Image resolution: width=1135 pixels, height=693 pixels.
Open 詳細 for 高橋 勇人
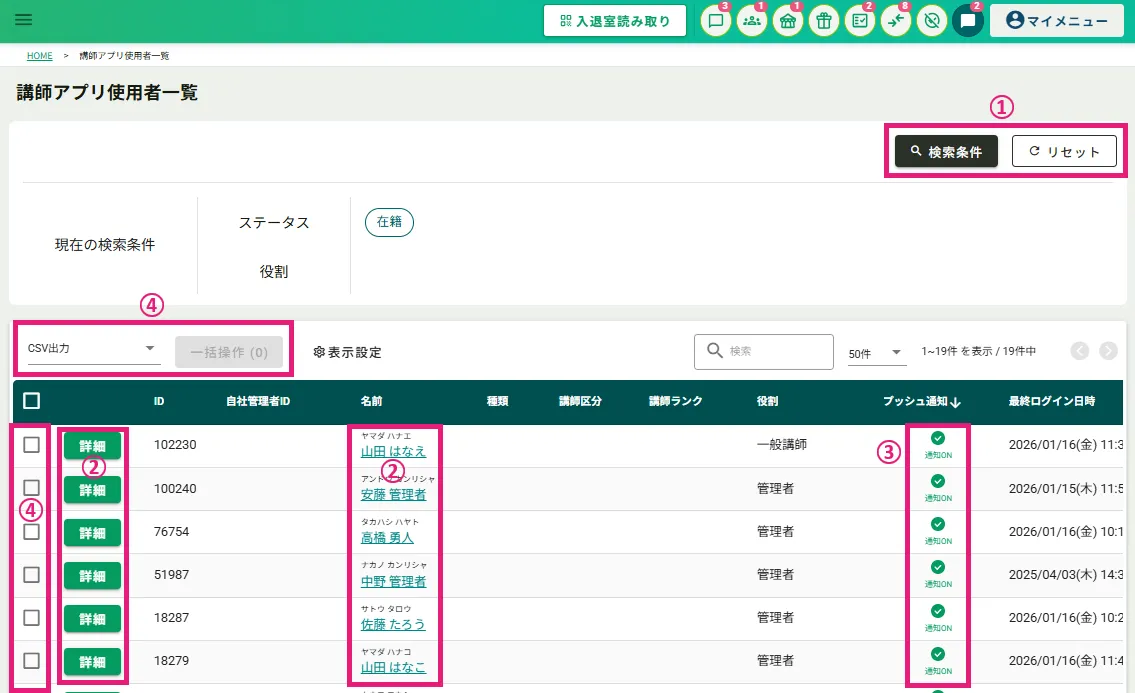(92, 533)
